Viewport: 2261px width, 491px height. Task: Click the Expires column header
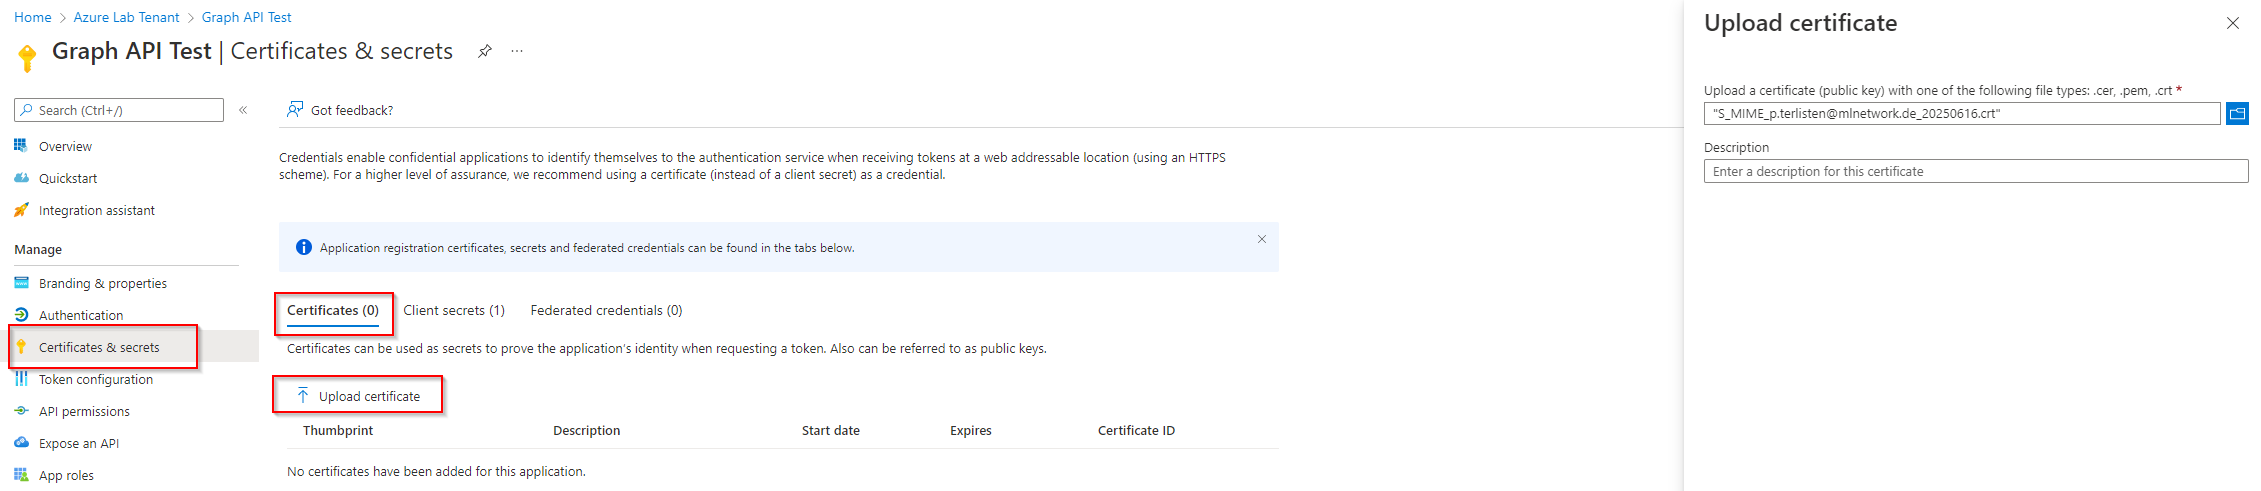click(x=971, y=431)
